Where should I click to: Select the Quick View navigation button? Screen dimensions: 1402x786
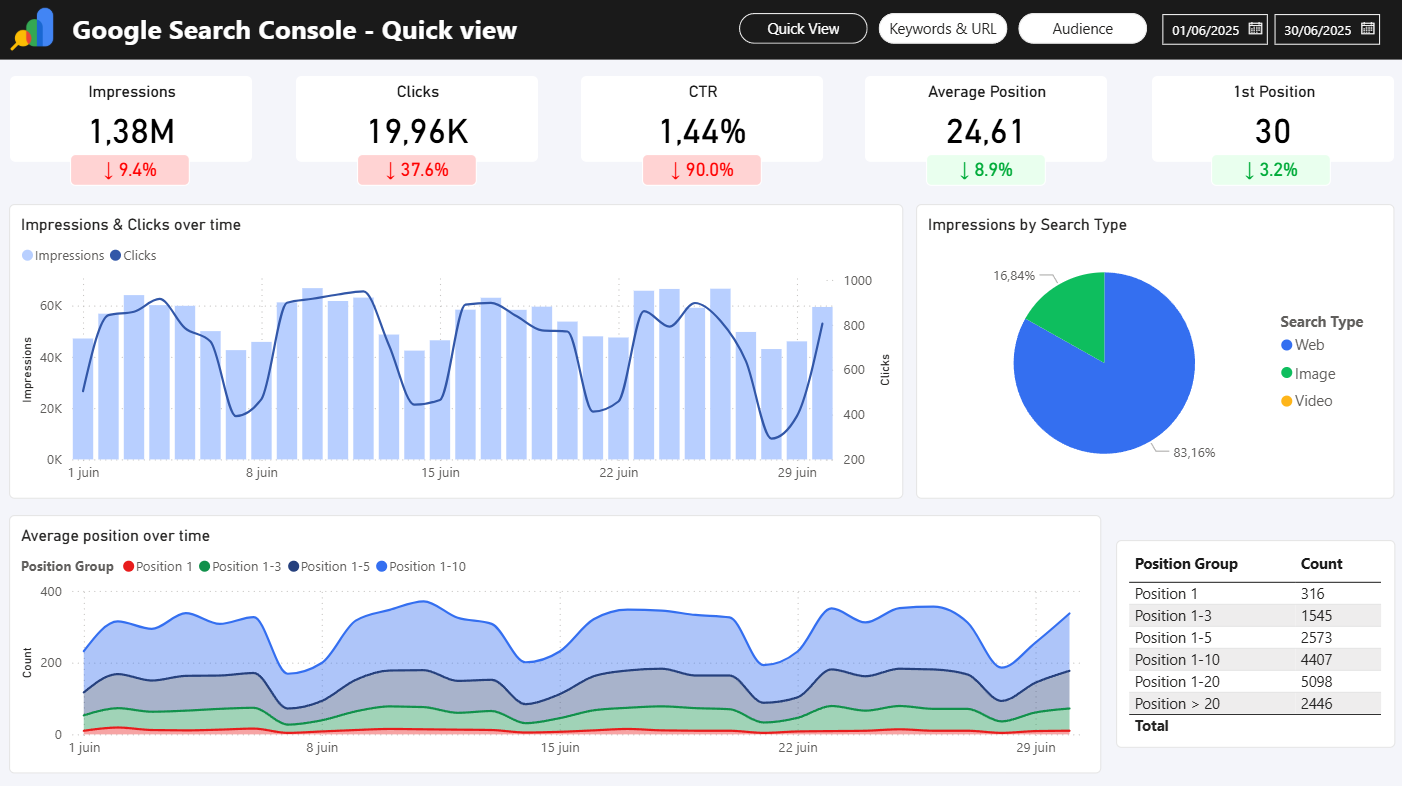[x=803, y=28]
